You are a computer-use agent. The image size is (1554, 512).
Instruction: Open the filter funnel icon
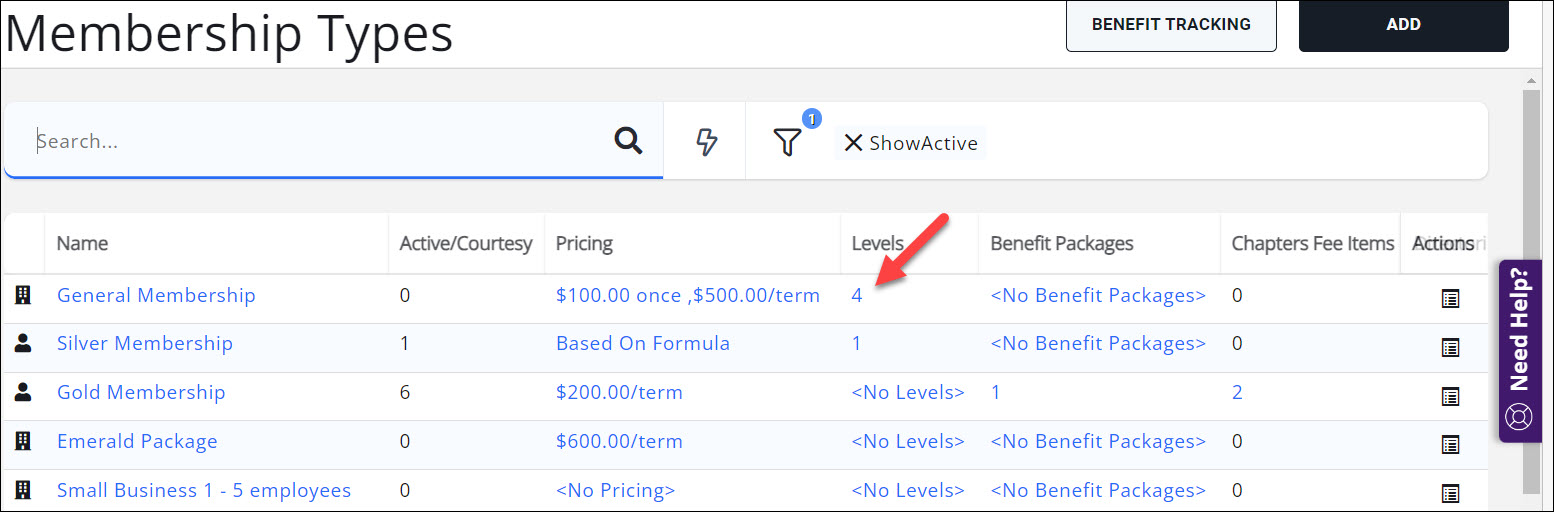[x=788, y=142]
